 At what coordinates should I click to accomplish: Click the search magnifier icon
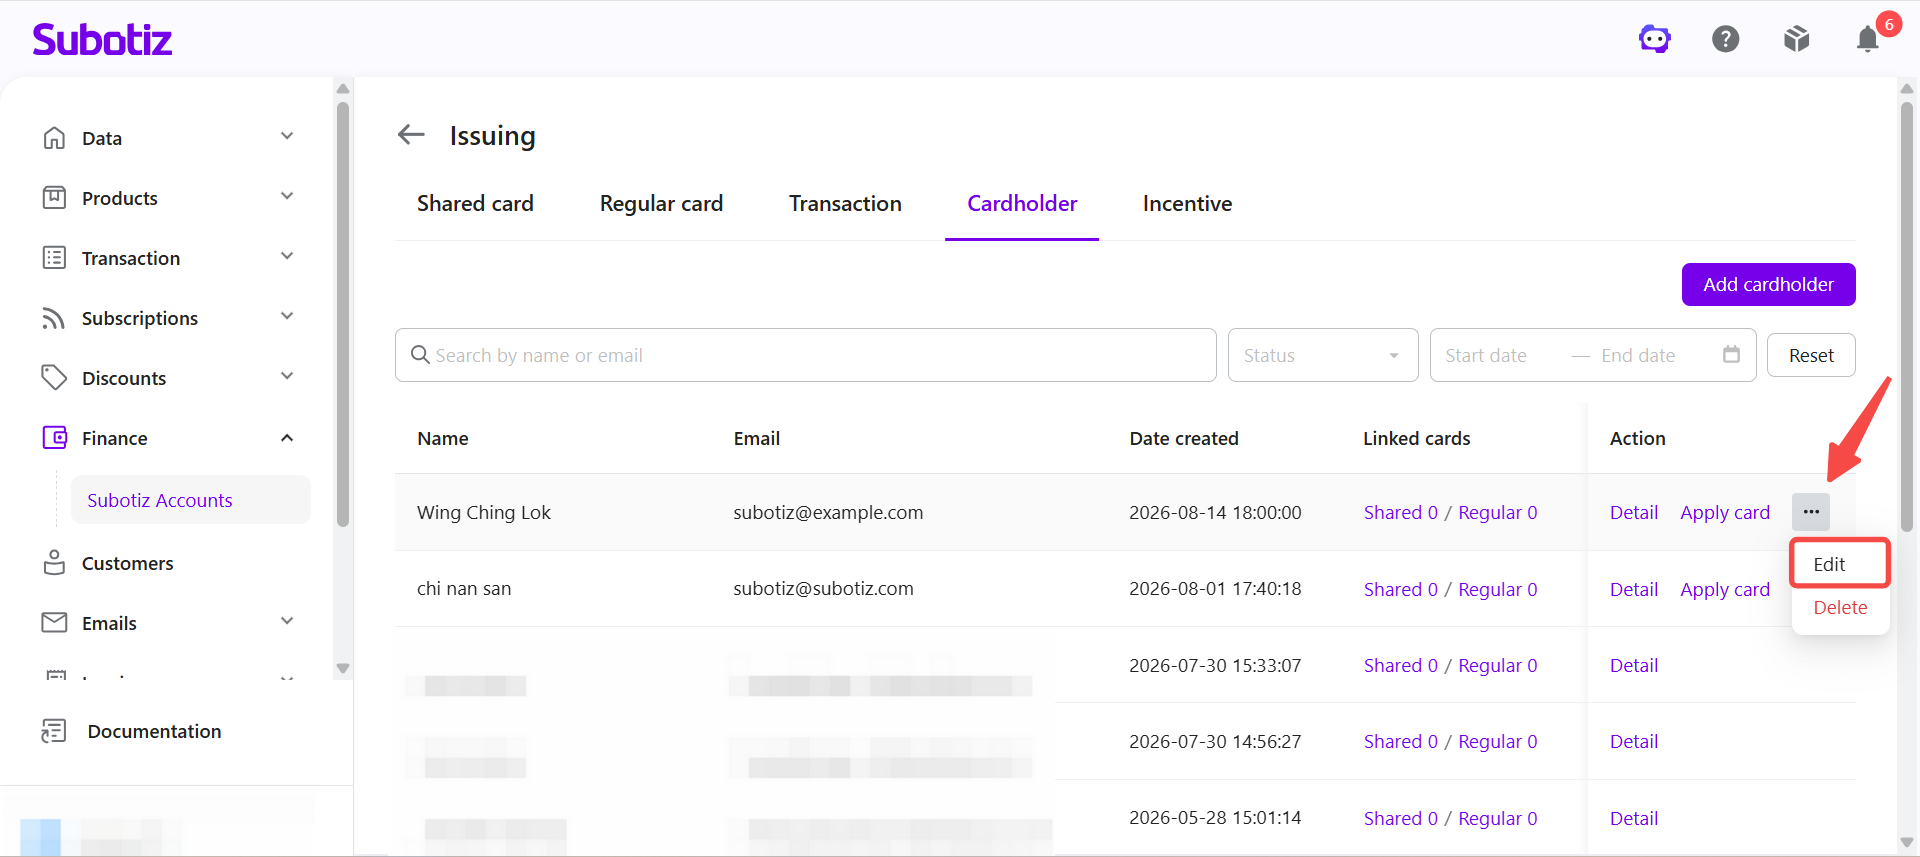(420, 355)
